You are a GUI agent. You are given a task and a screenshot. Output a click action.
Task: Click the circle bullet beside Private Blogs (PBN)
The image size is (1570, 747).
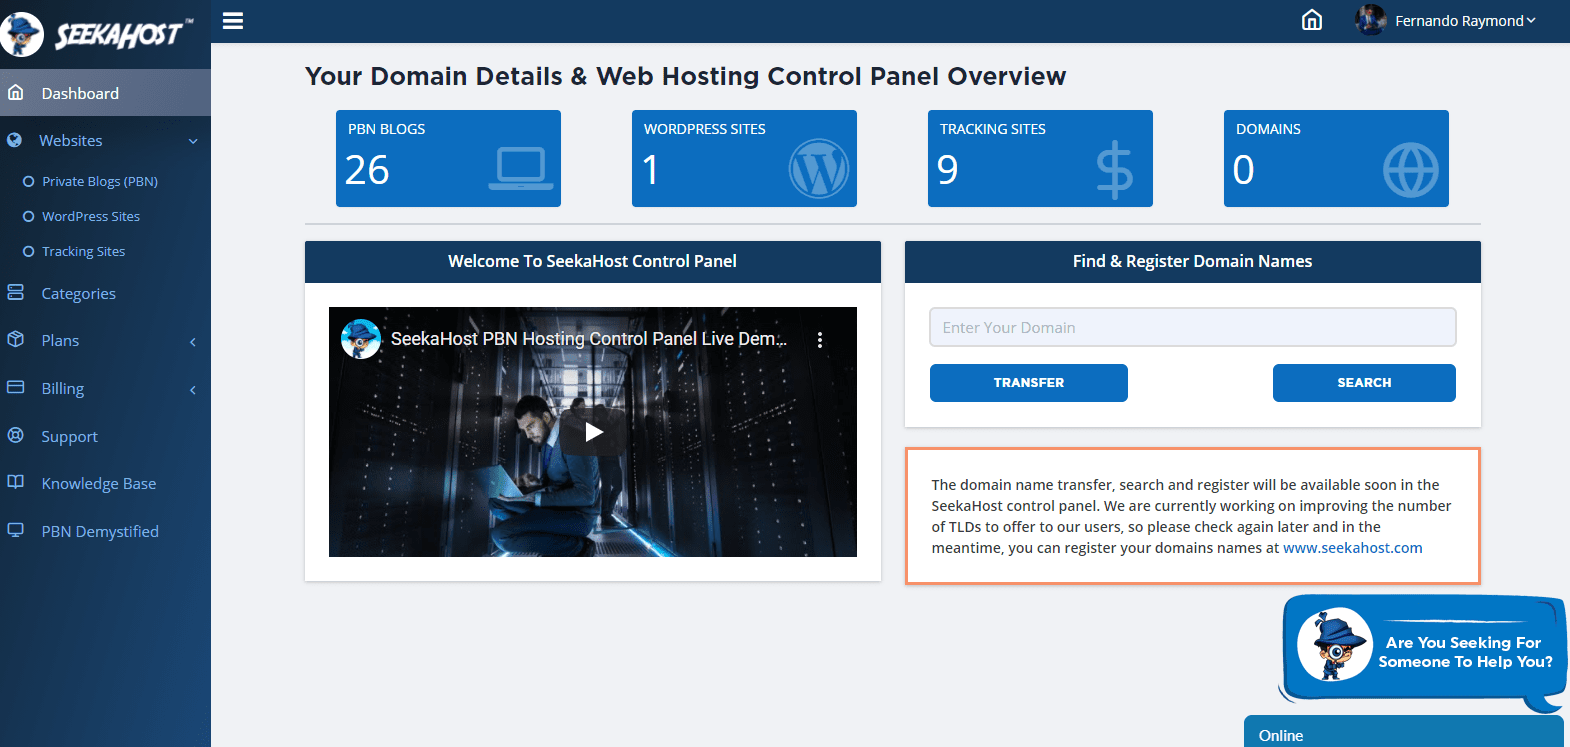pos(29,181)
